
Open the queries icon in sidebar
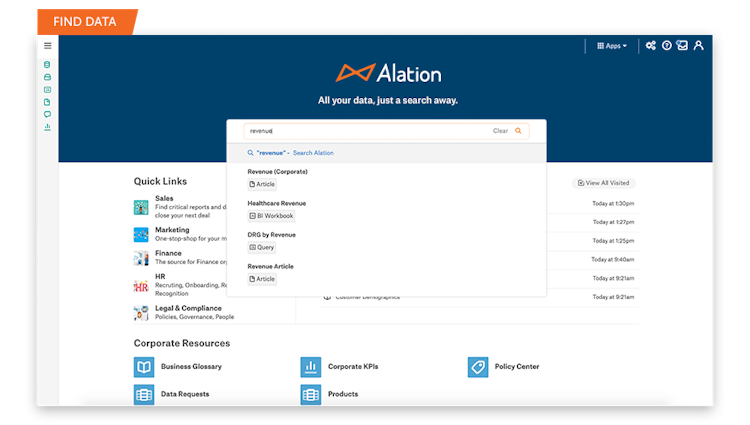coord(47,89)
